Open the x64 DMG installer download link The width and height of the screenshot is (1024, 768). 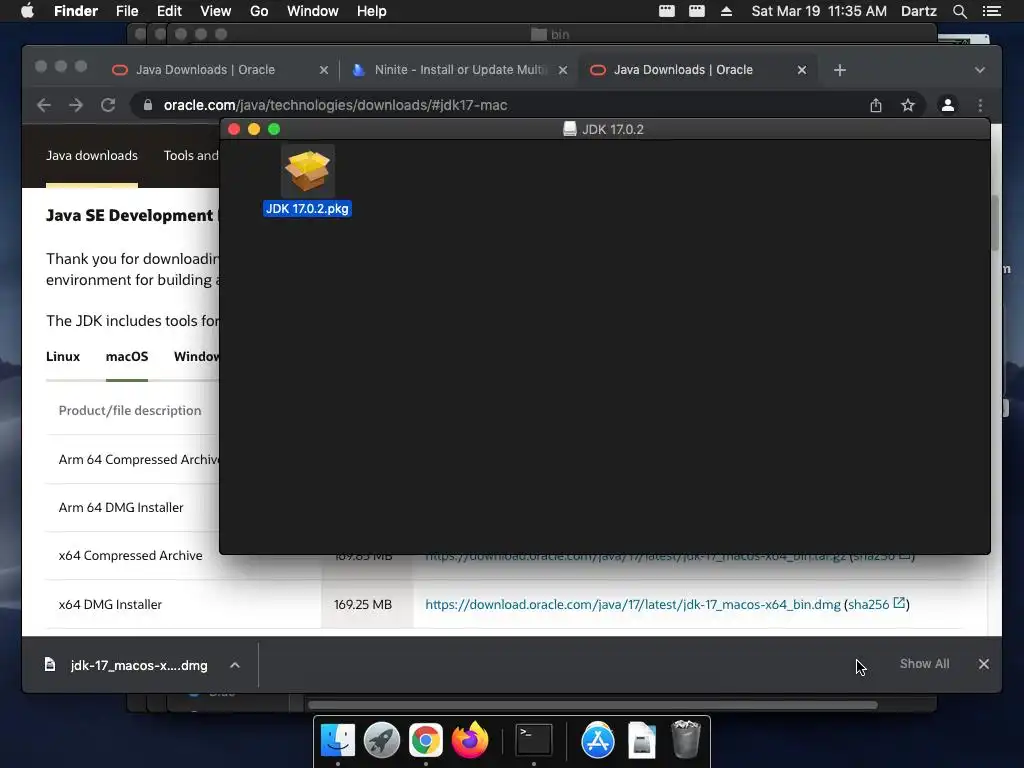[x=633, y=605]
